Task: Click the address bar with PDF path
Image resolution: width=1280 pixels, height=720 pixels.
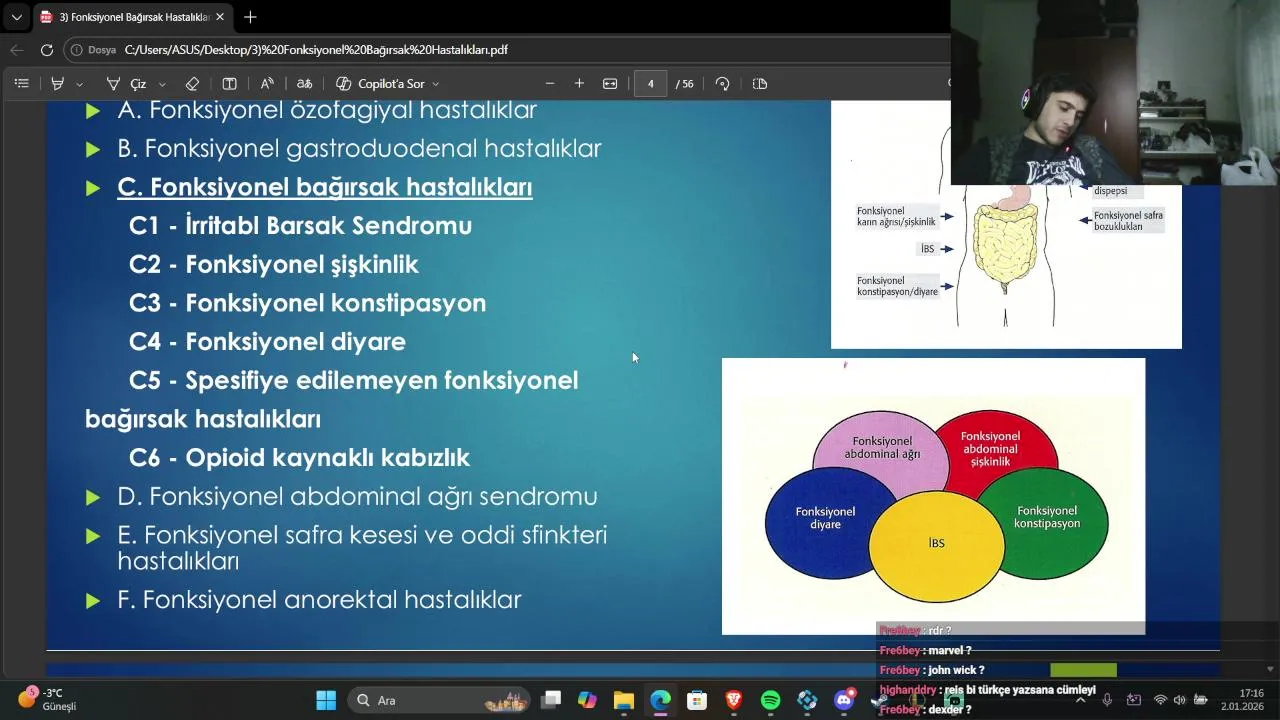Action: (x=316, y=50)
